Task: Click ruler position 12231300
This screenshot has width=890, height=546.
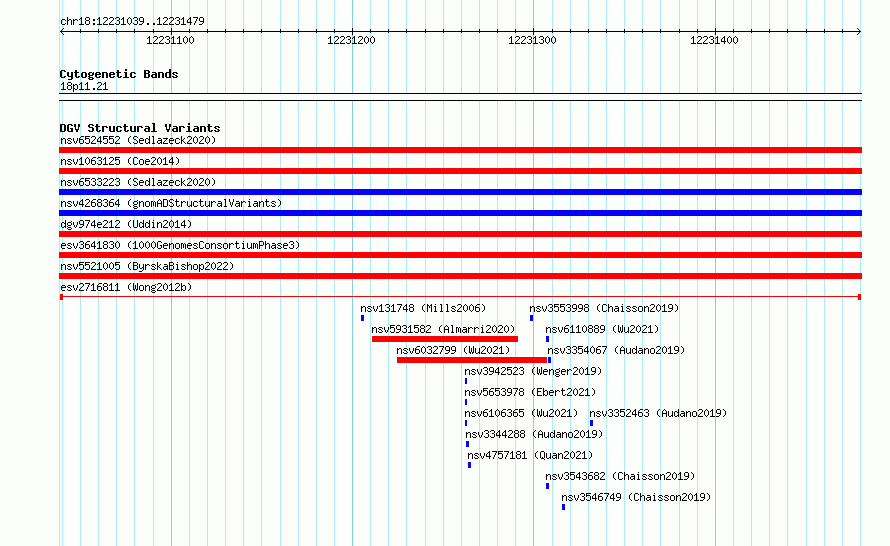Action: (x=532, y=40)
